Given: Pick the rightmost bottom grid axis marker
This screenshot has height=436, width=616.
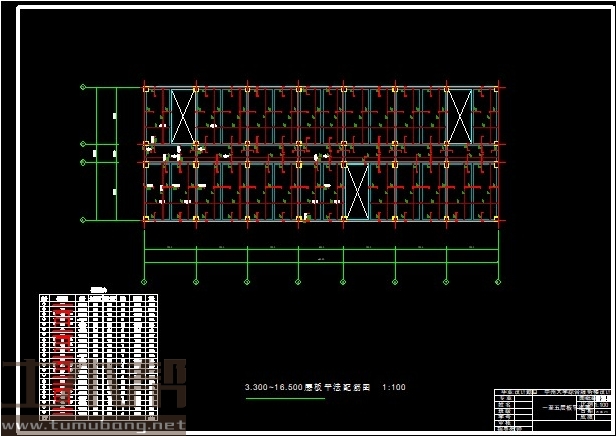Looking at the screenshot, I should click(x=497, y=283).
